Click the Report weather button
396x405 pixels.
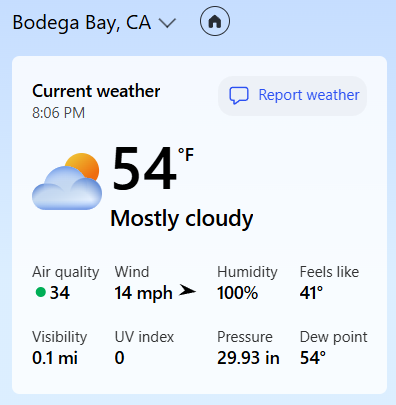tap(292, 96)
